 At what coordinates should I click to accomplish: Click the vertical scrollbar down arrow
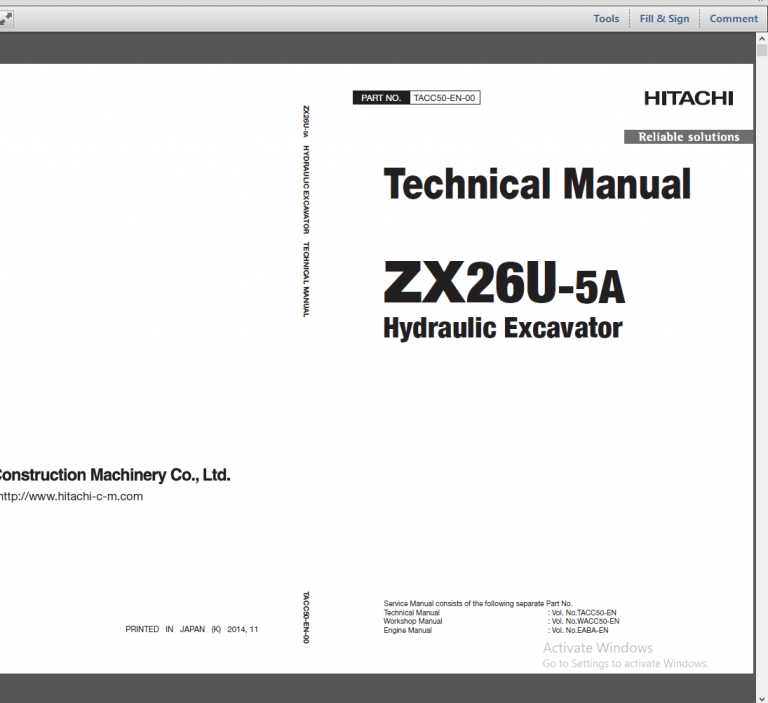pos(762,698)
